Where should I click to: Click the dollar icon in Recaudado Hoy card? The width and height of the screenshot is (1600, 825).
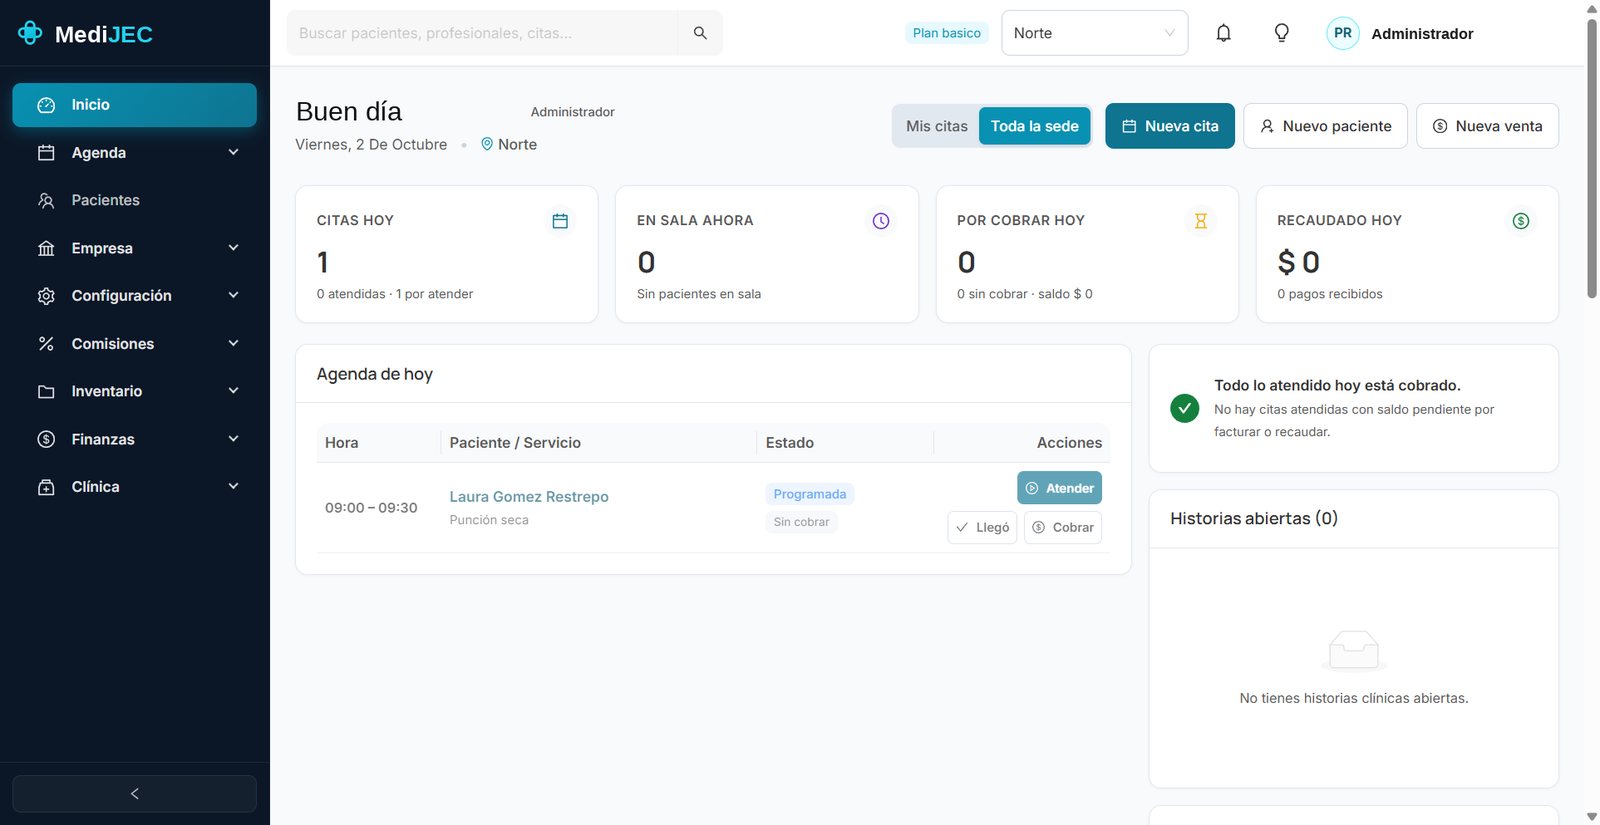(1521, 221)
